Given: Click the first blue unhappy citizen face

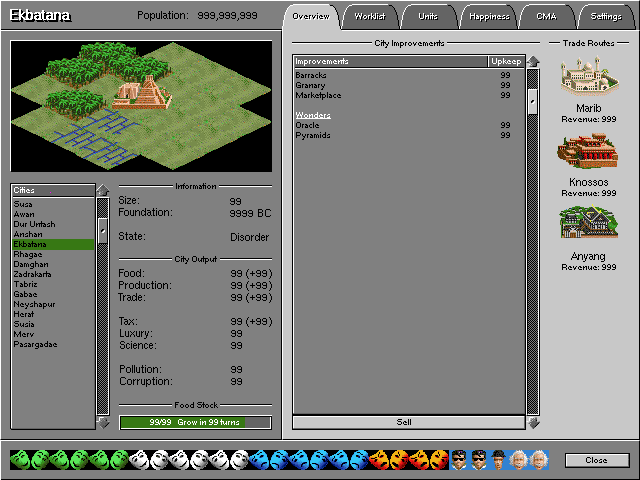Looking at the screenshot, I should tap(259, 460).
